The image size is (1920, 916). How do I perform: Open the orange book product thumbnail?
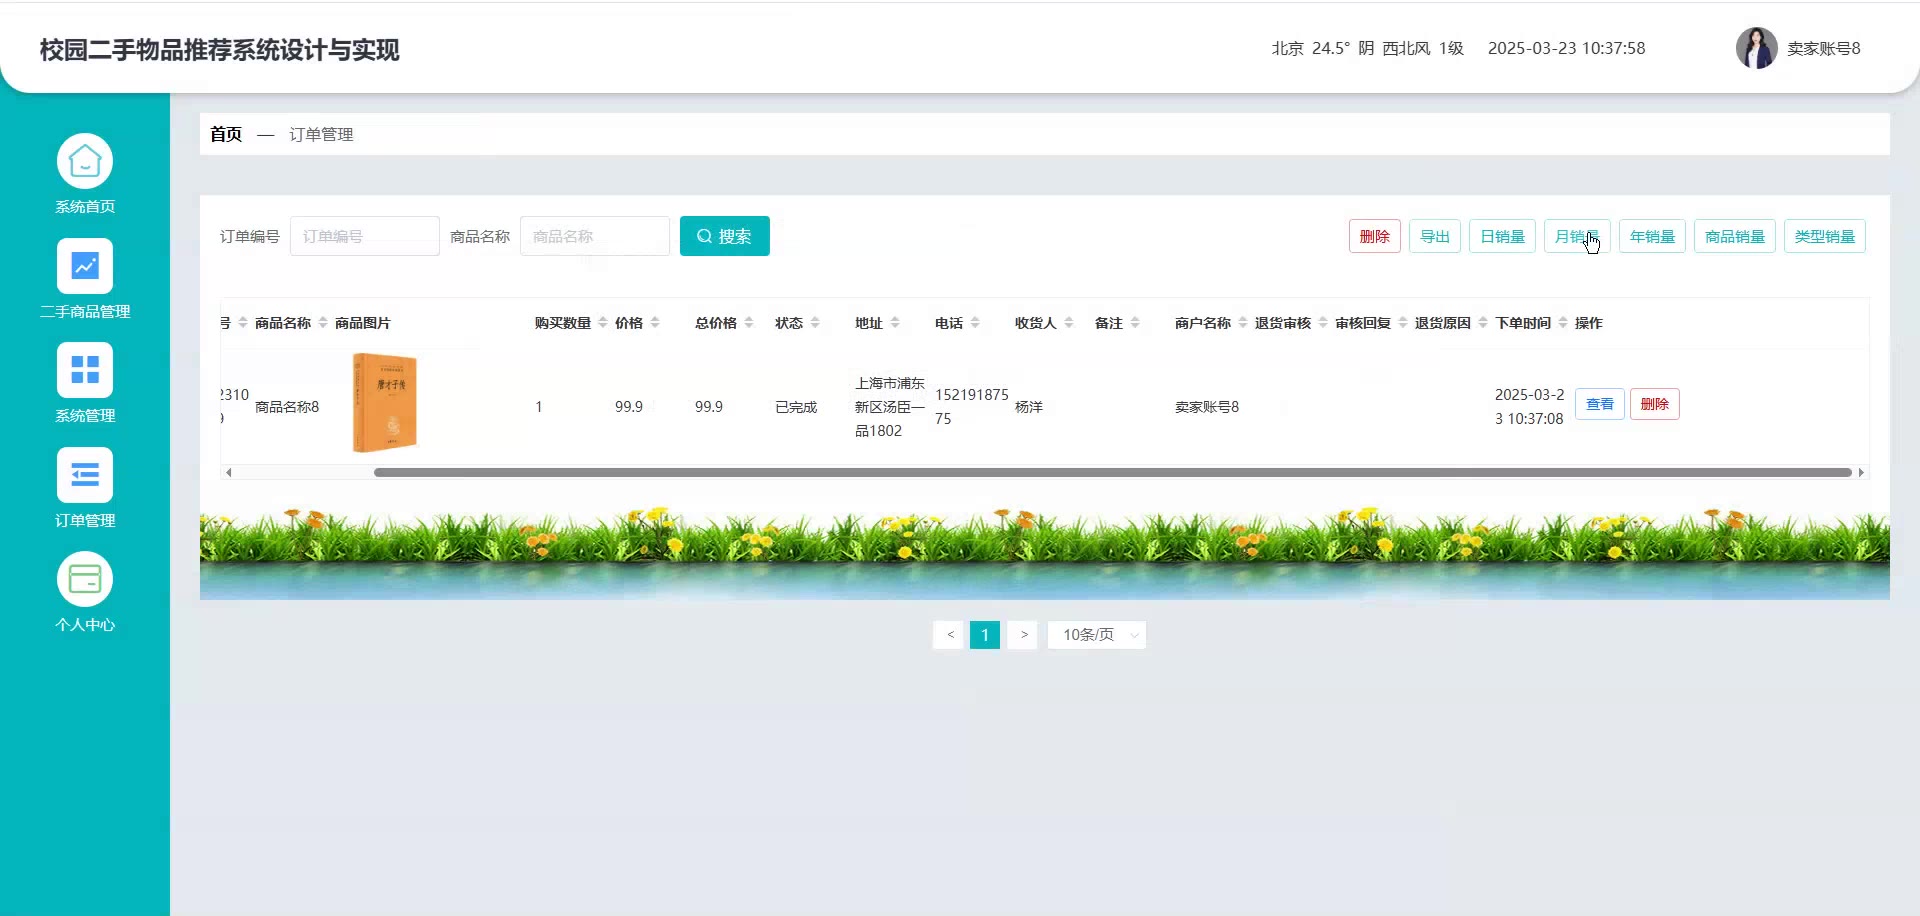[x=385, y=403]
